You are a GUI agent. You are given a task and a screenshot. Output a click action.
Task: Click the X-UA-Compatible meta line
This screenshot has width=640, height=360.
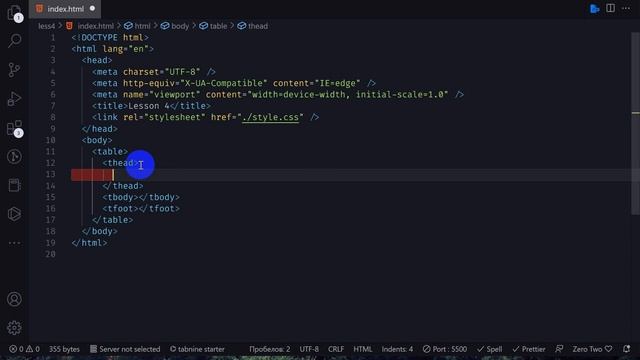point(233,83)
